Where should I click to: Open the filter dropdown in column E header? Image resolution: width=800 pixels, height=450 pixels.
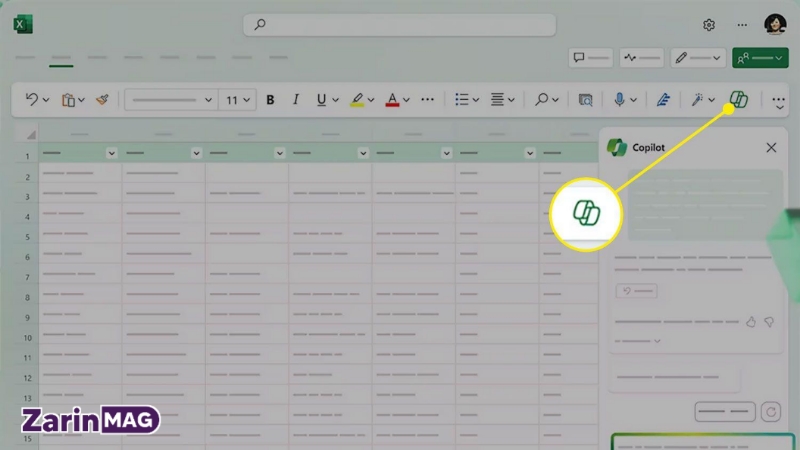tap(446, 153)
